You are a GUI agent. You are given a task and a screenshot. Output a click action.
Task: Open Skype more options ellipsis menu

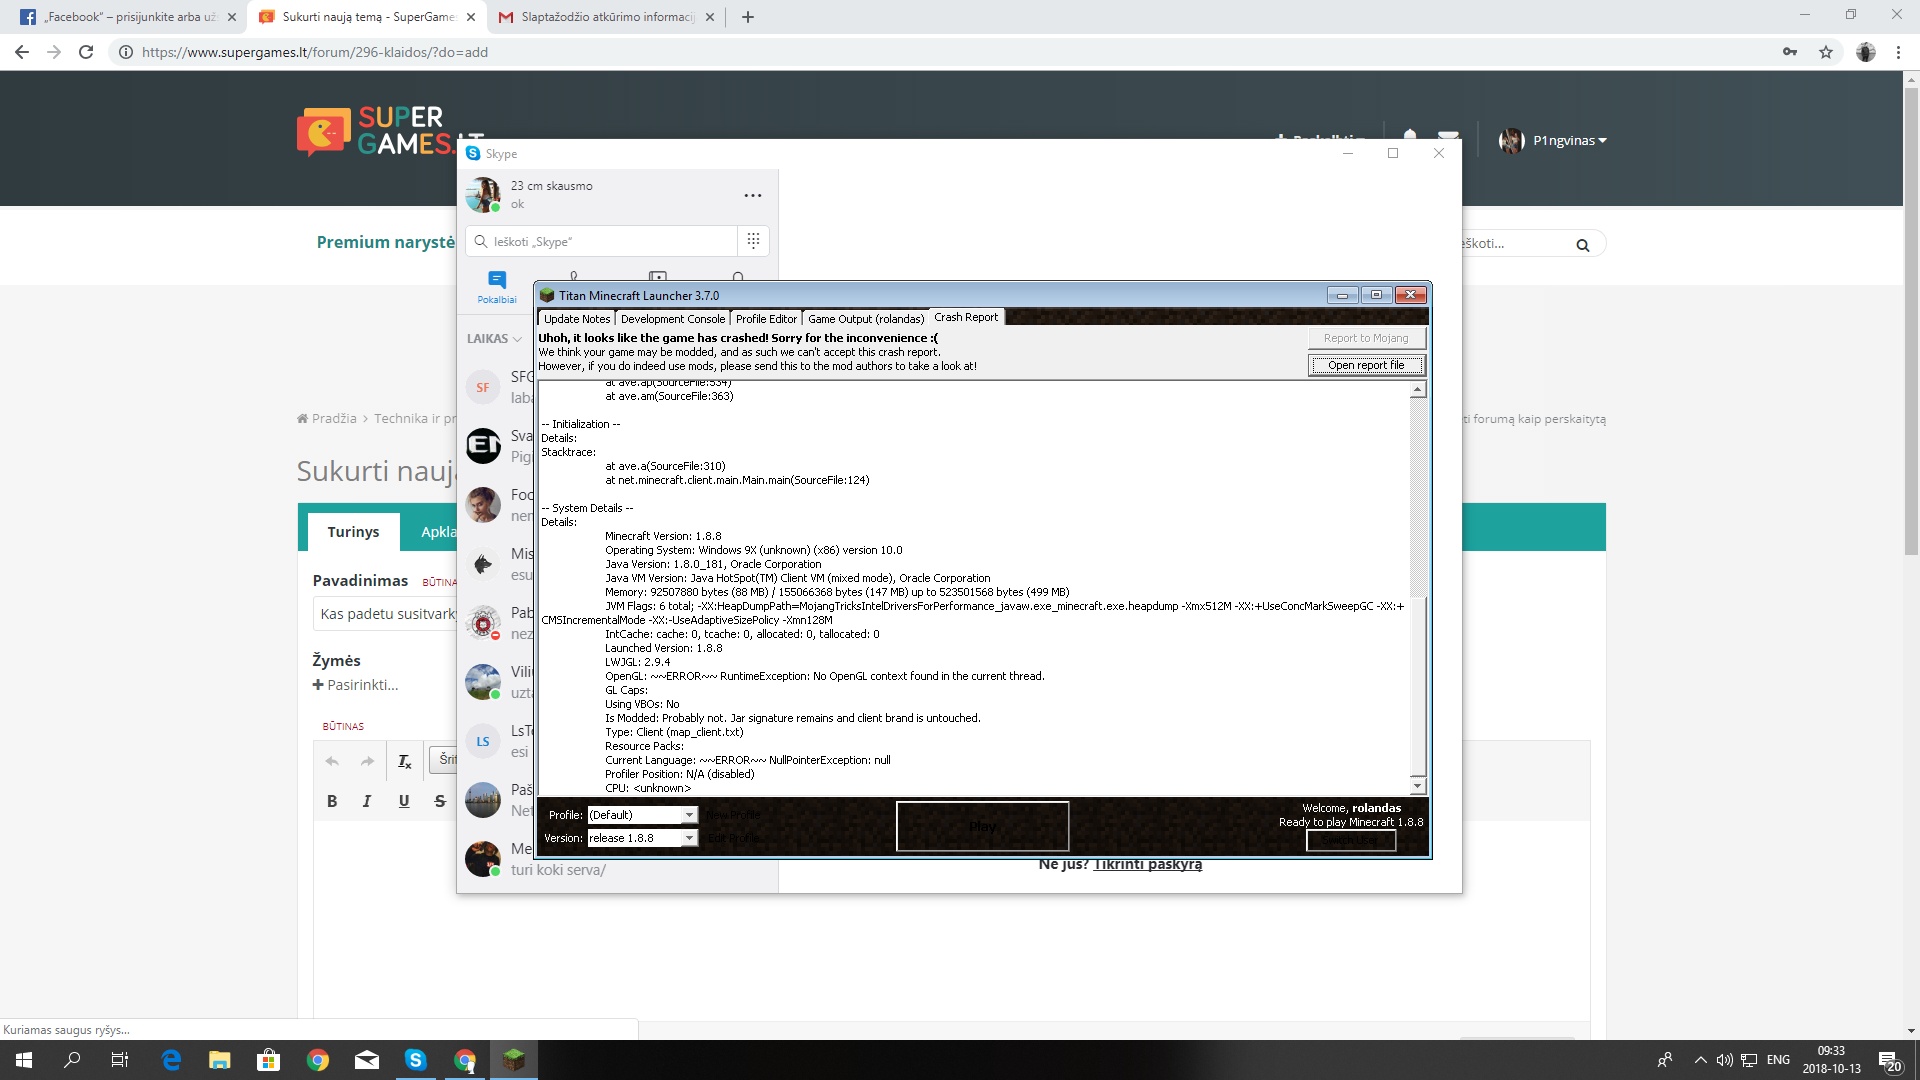click(753, 195)
